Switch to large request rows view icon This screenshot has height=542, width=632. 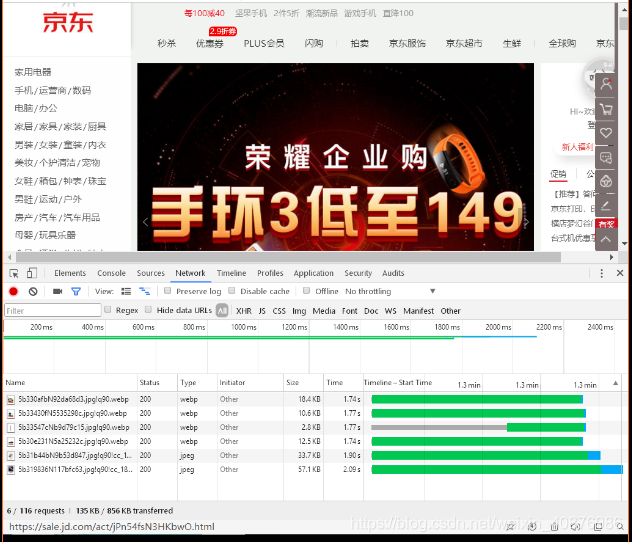[x=126, y=291]
